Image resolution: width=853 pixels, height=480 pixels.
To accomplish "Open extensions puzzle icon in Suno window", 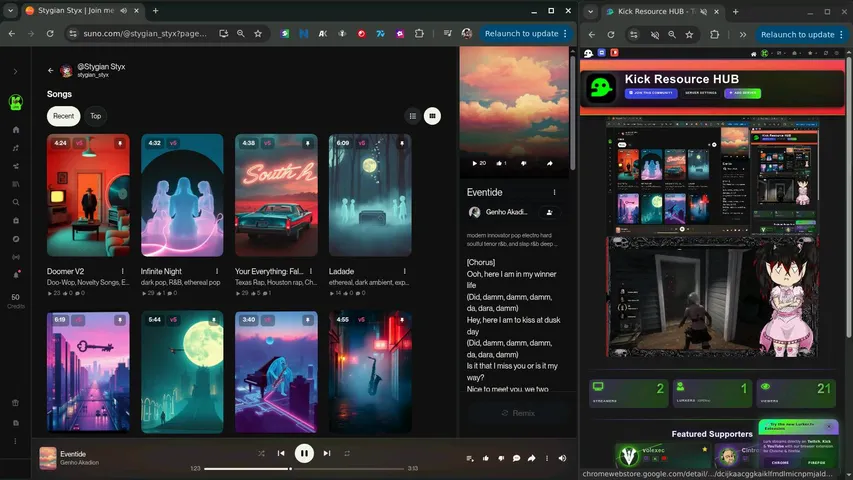I will [419, 34].
